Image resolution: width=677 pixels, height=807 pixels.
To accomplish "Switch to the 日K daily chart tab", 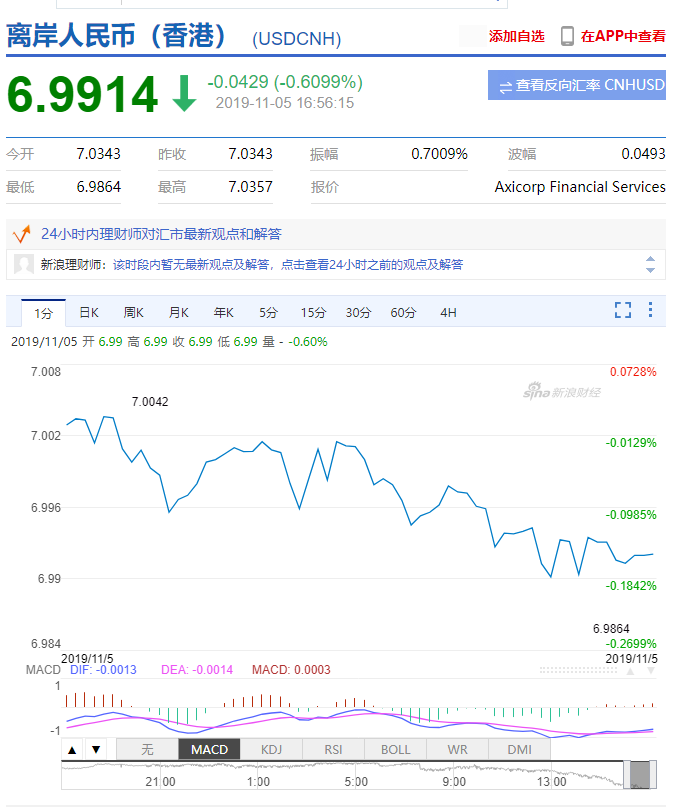I will click(89, 312).
